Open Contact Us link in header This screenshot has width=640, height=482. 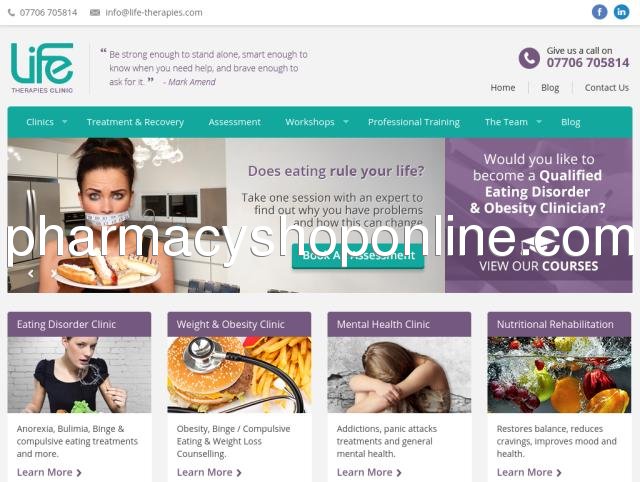click(x=607, y=88)
